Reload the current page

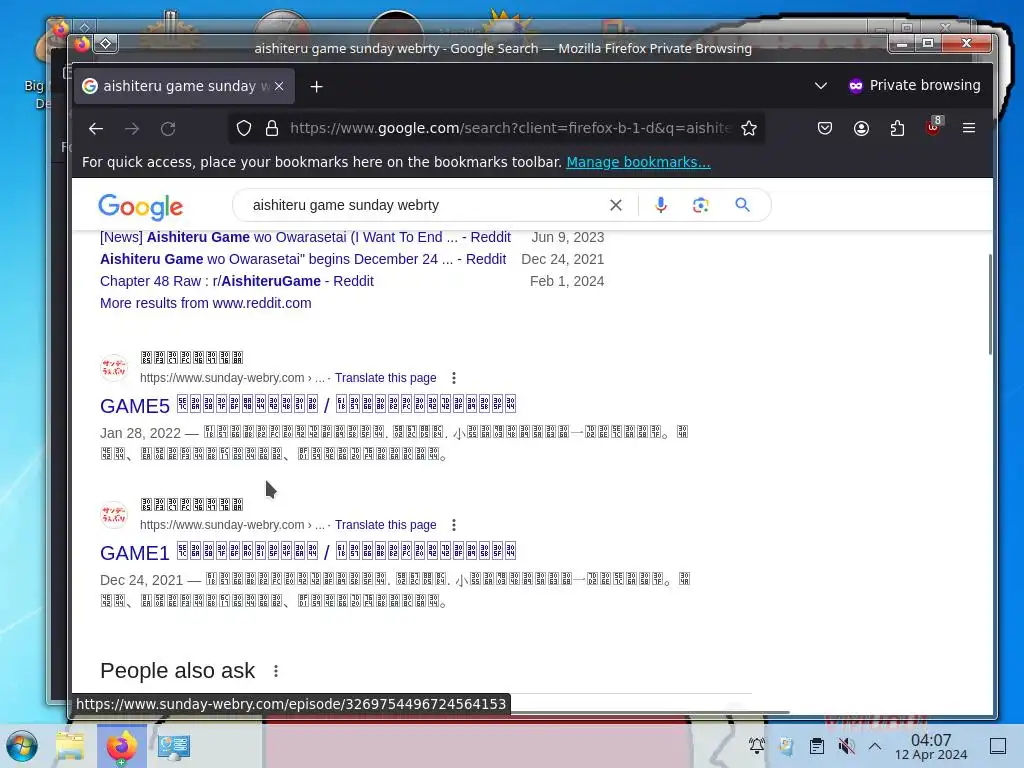coord(168,129)
